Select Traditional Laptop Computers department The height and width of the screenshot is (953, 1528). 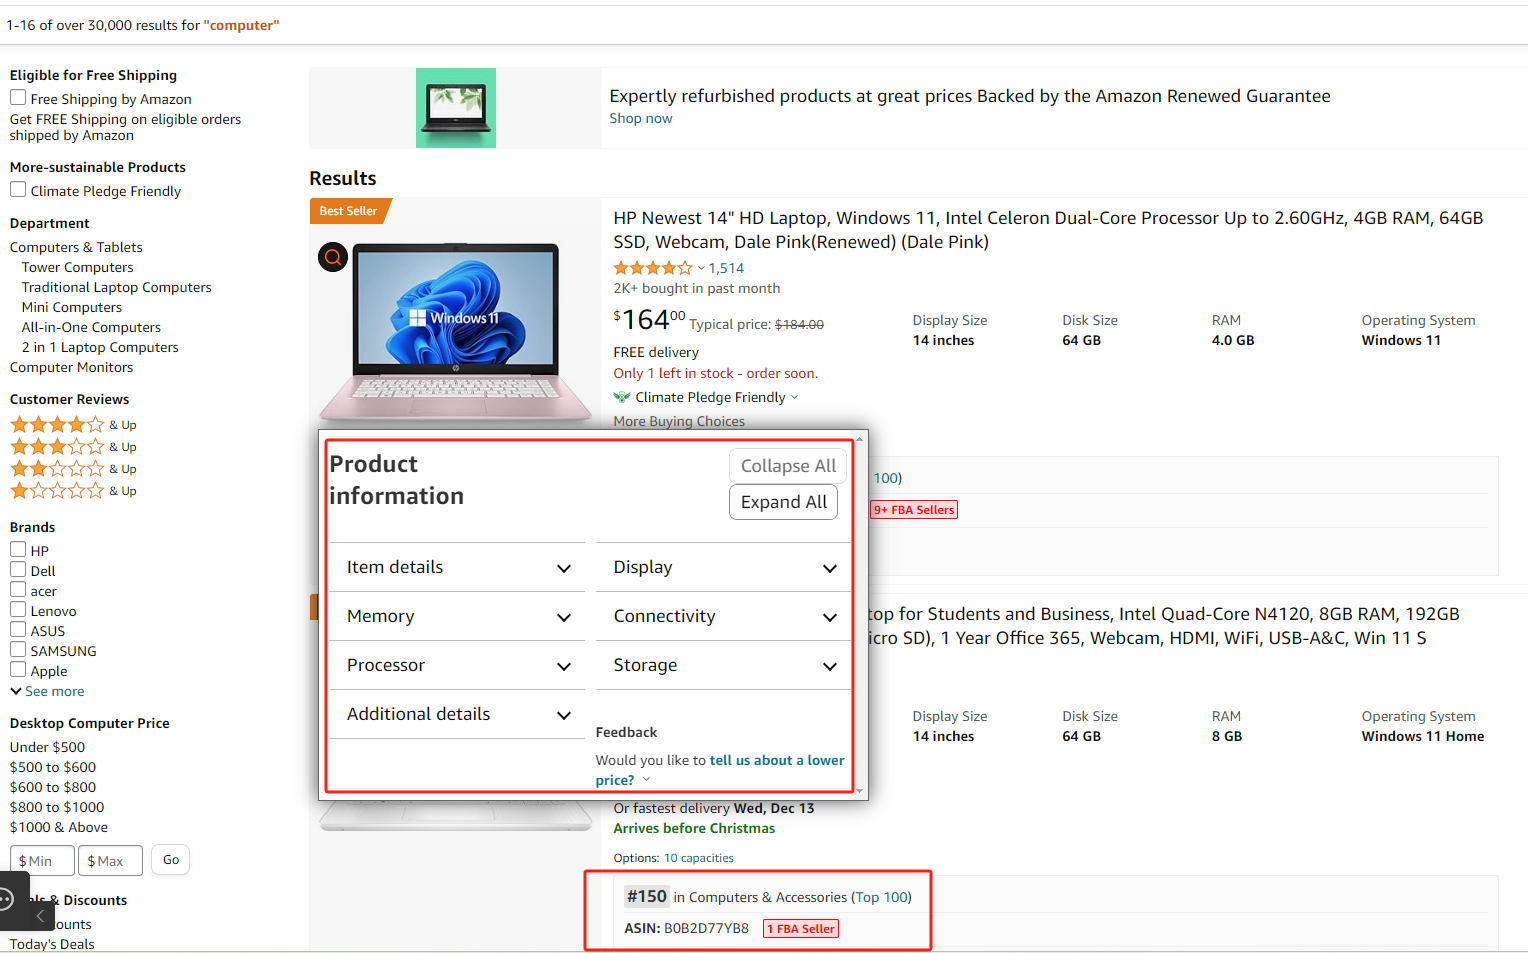117,287
